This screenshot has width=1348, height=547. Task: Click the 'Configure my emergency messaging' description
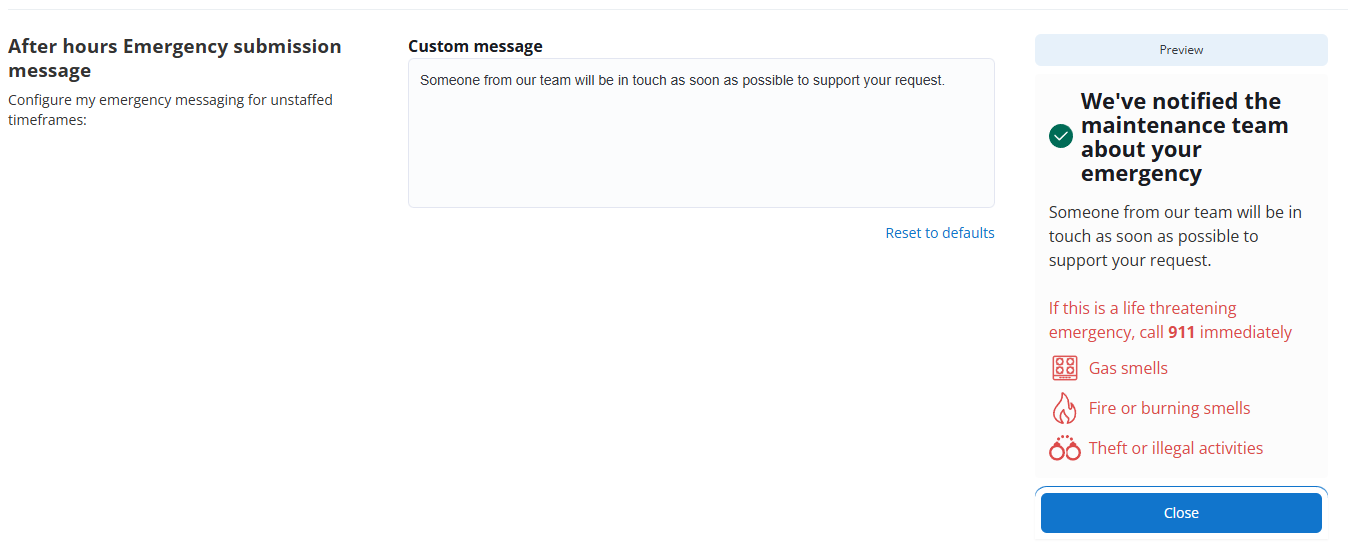pos(170,109)
